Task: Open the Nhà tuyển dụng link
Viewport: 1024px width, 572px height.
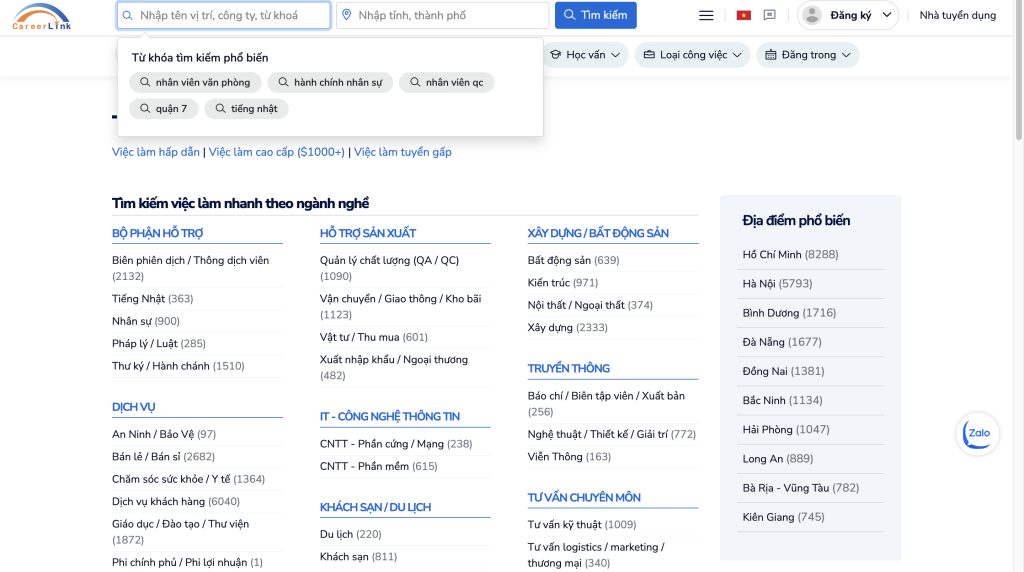Action: [x=957, y=16]
